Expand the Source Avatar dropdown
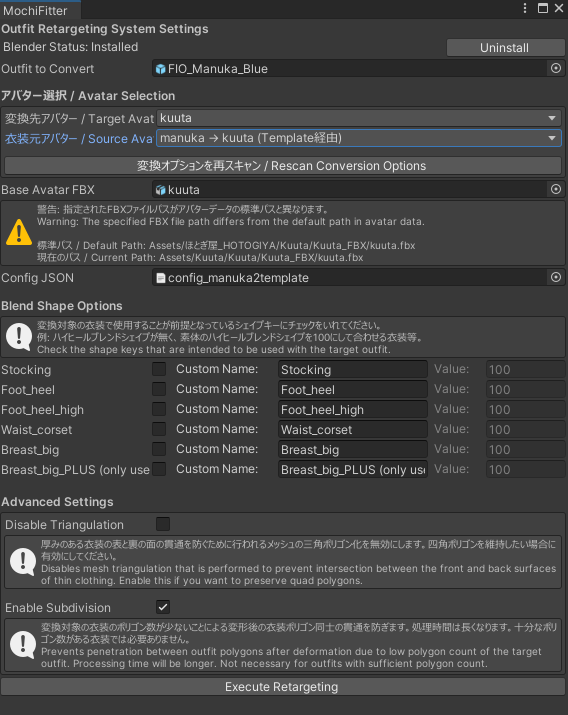This screenshot has width=568, height=715. (x=359, y=138)
